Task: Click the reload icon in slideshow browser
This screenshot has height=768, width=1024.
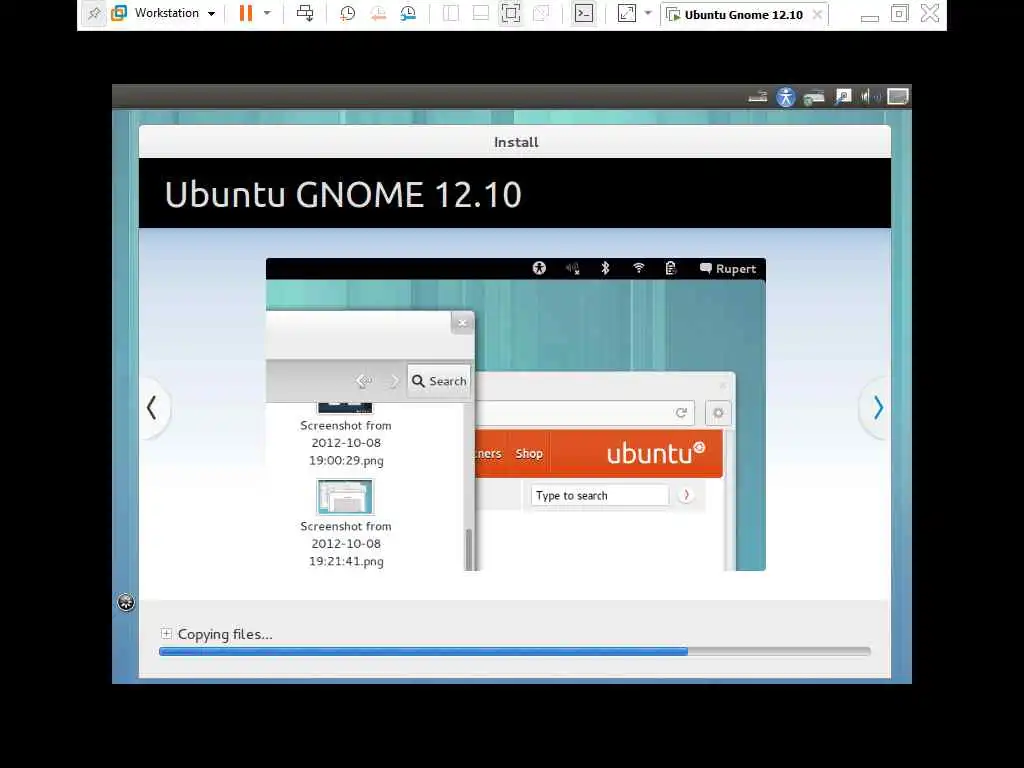Action: (x=681, y=413)
